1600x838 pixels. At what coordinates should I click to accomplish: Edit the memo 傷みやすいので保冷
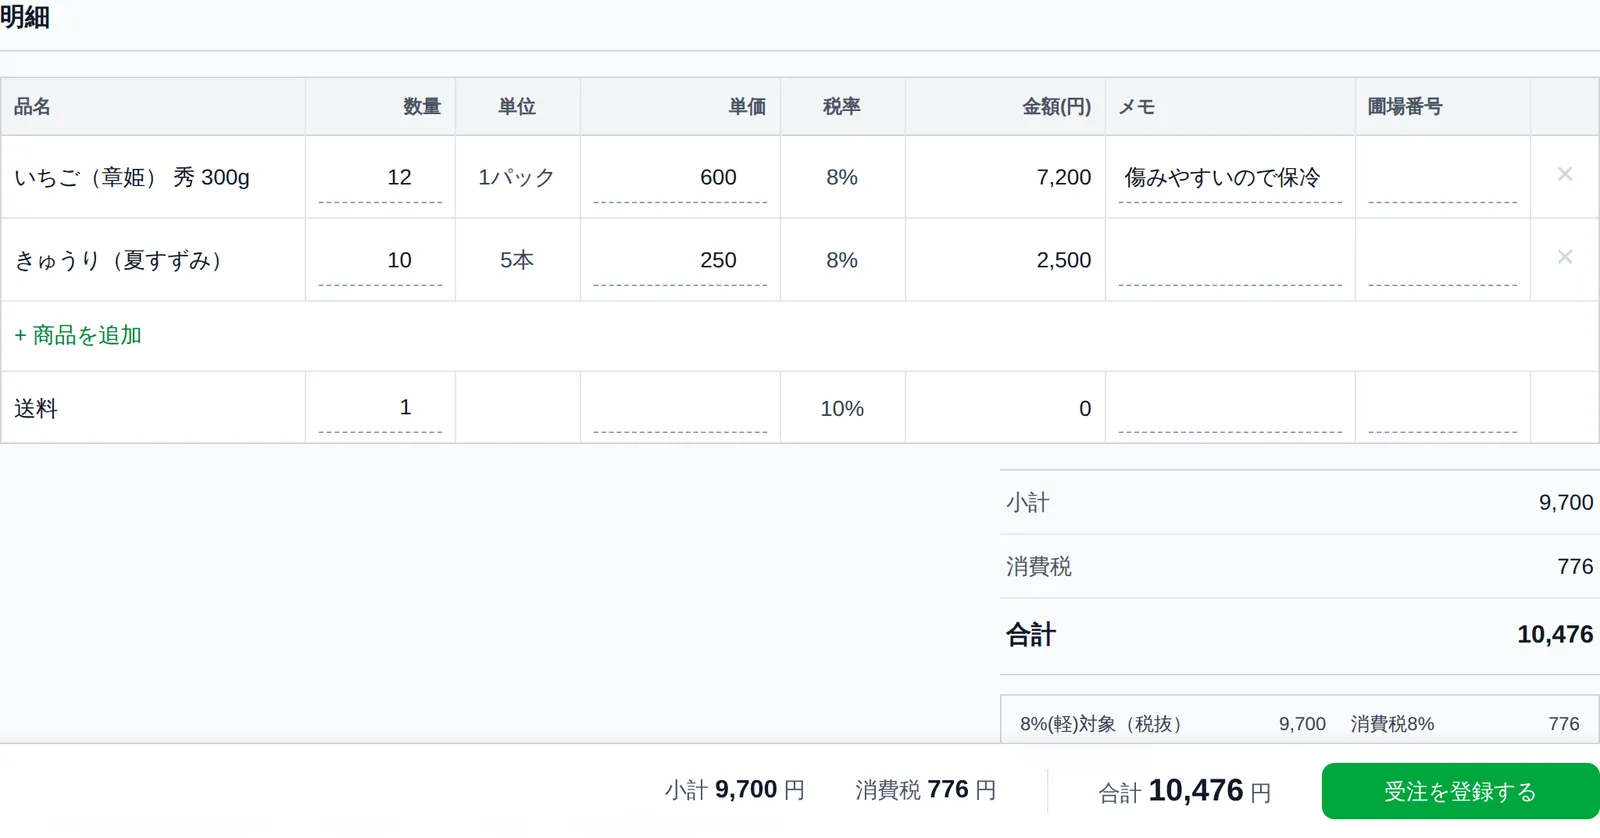(x=1230, y=178)
